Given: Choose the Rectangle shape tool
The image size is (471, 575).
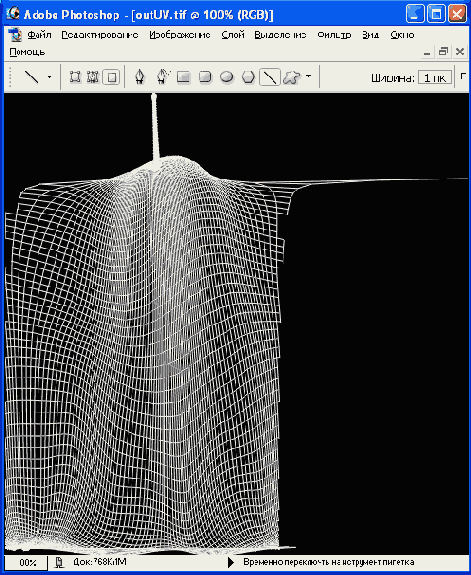Looking at the screenshot, I should [184, 77].
